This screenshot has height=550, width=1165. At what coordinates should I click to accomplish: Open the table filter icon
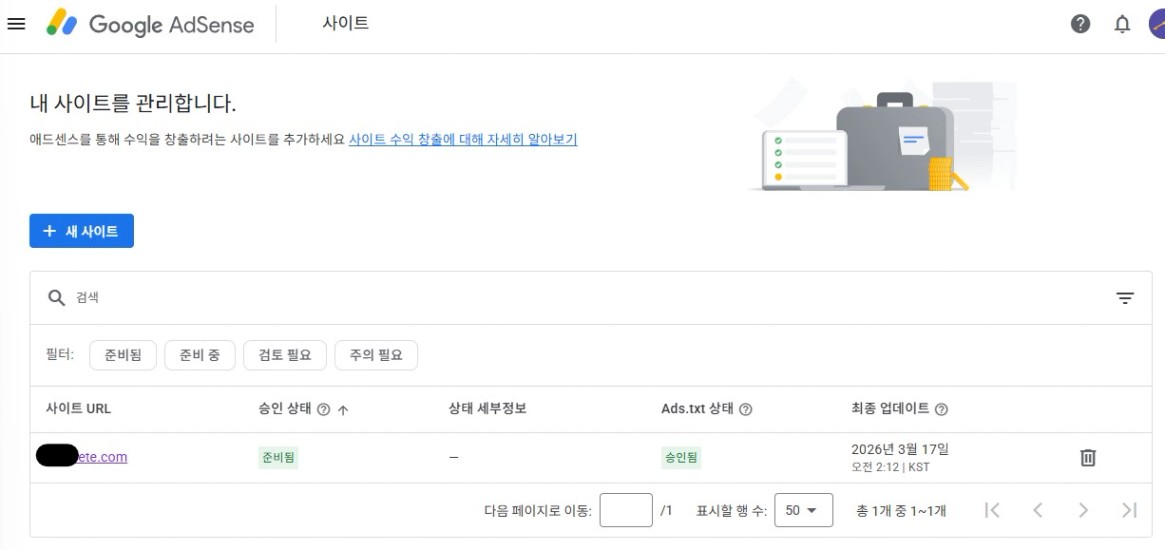(x=1125, y=298)
